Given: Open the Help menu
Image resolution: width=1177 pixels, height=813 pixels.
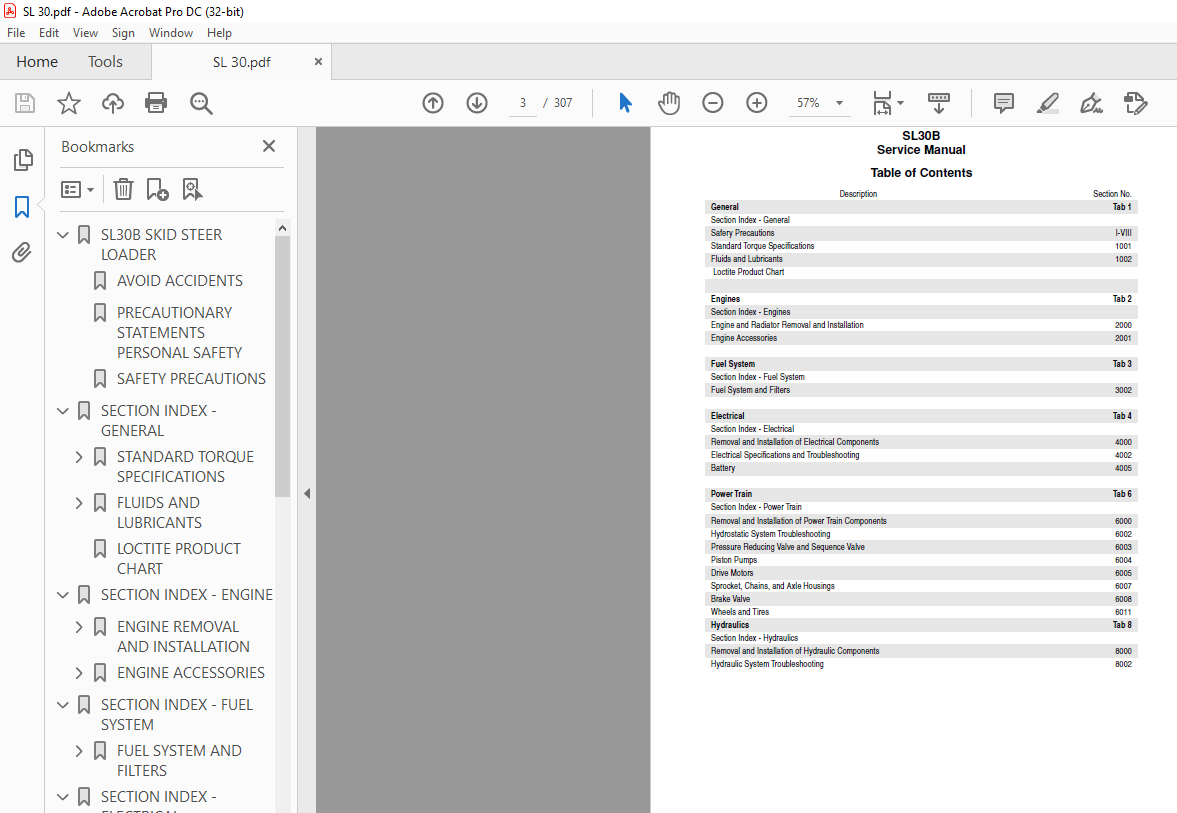Looking at the screenshot, I should [219, 33].
